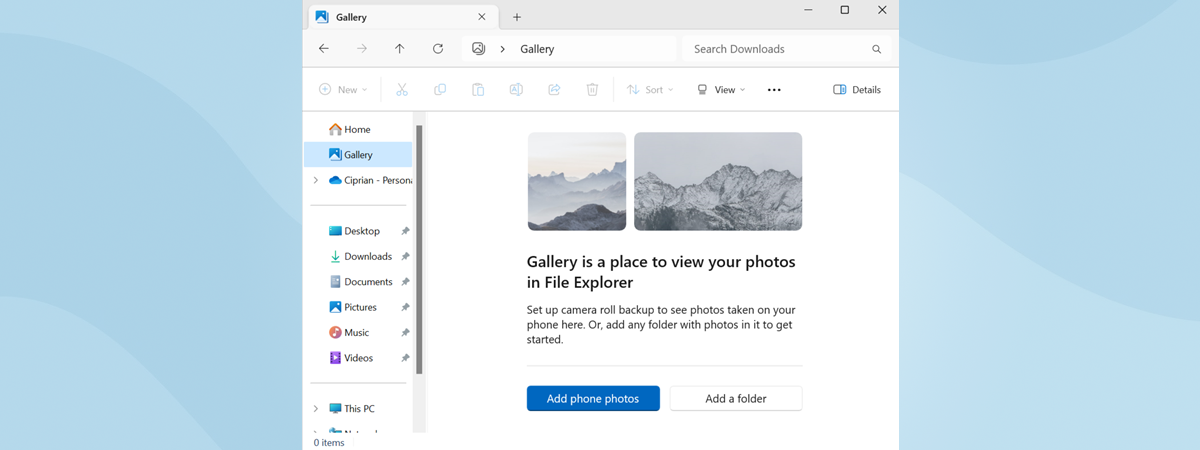This screenshot has width=1200, height=450.
Task: Open the New dropdown menu
Action: [x=343, y=90]
